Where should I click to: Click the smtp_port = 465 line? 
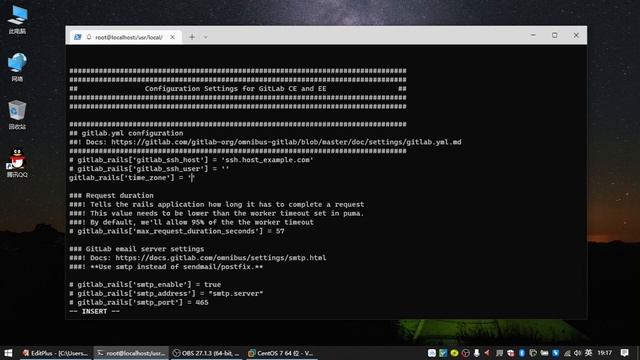(139, 302)
